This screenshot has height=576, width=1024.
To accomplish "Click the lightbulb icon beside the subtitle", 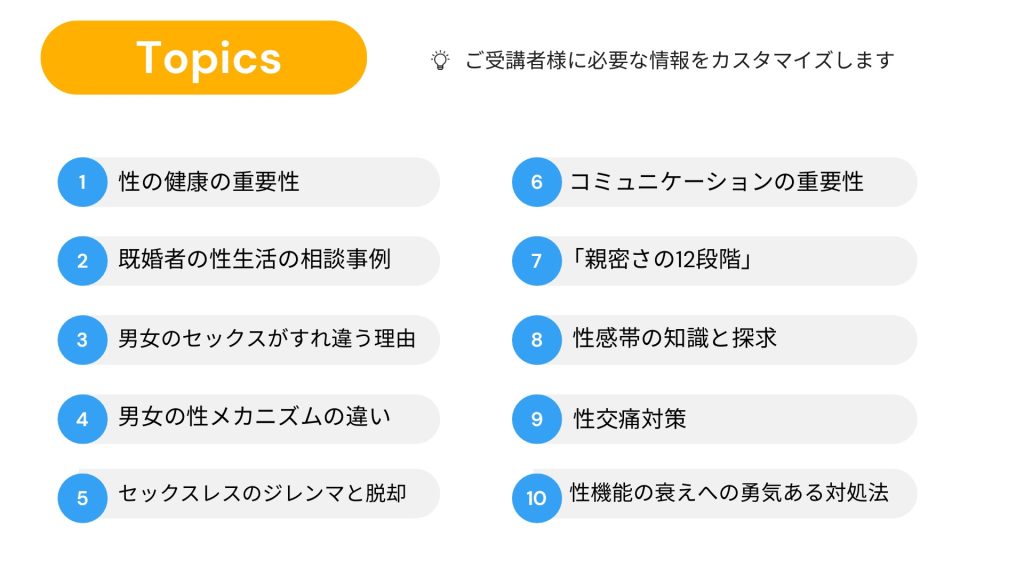I will point(440,60).
